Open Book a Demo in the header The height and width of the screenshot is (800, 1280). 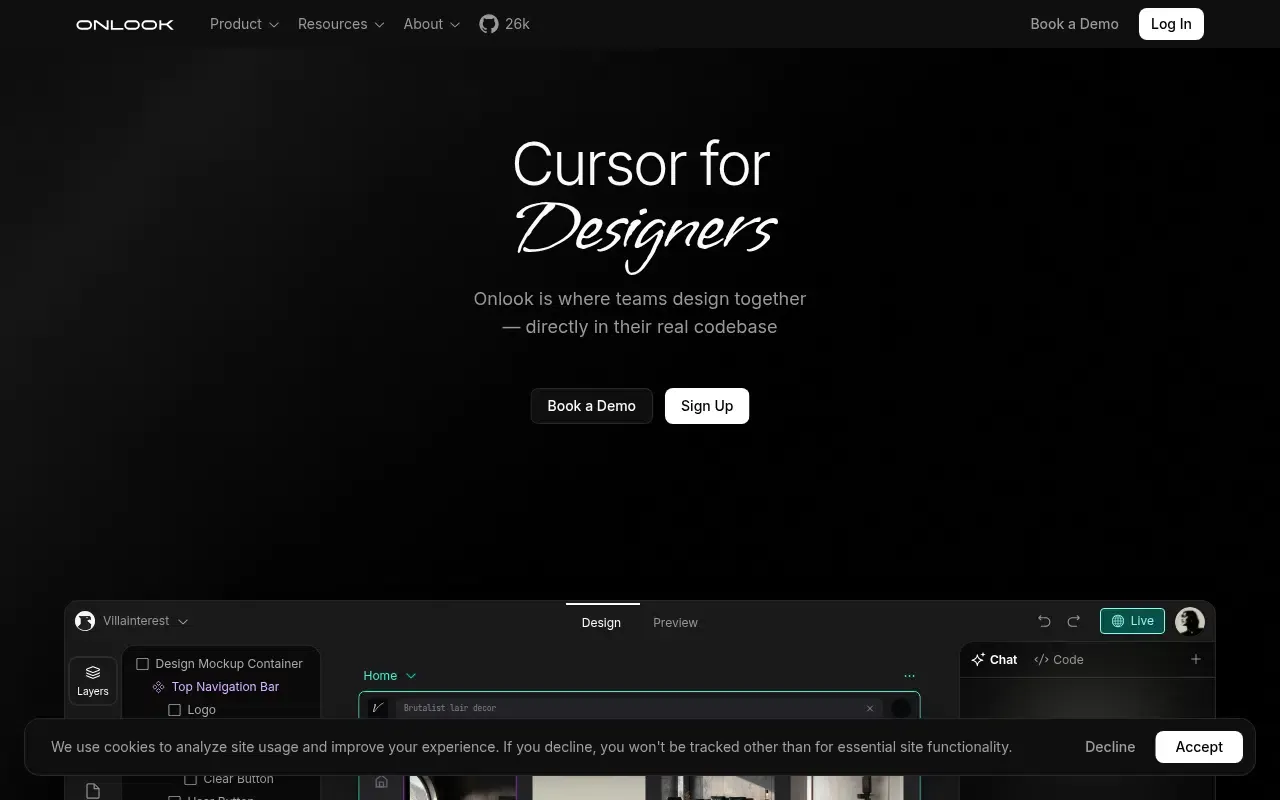[1075, 24]
